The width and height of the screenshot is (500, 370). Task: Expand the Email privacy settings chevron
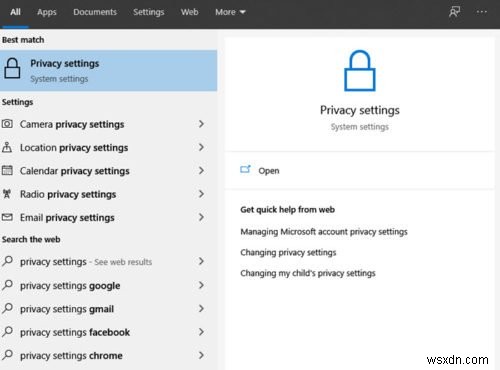[x=201, y=217]
